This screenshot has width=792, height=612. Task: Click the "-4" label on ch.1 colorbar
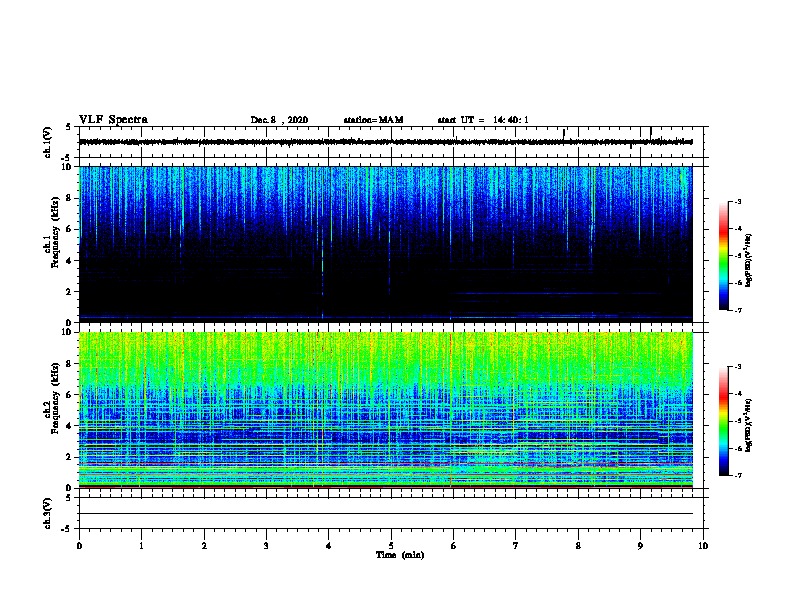coord(737,229)
